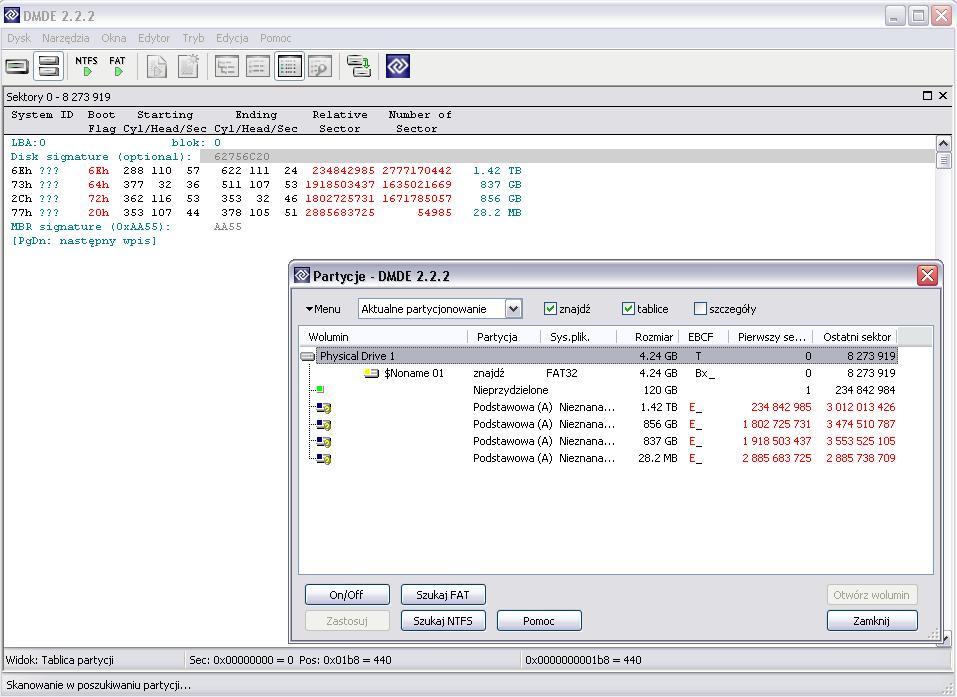Image resolution: width=957 pixels, height=697 pixels.
Task: Click the On/Off button
Action: point(346,594)
